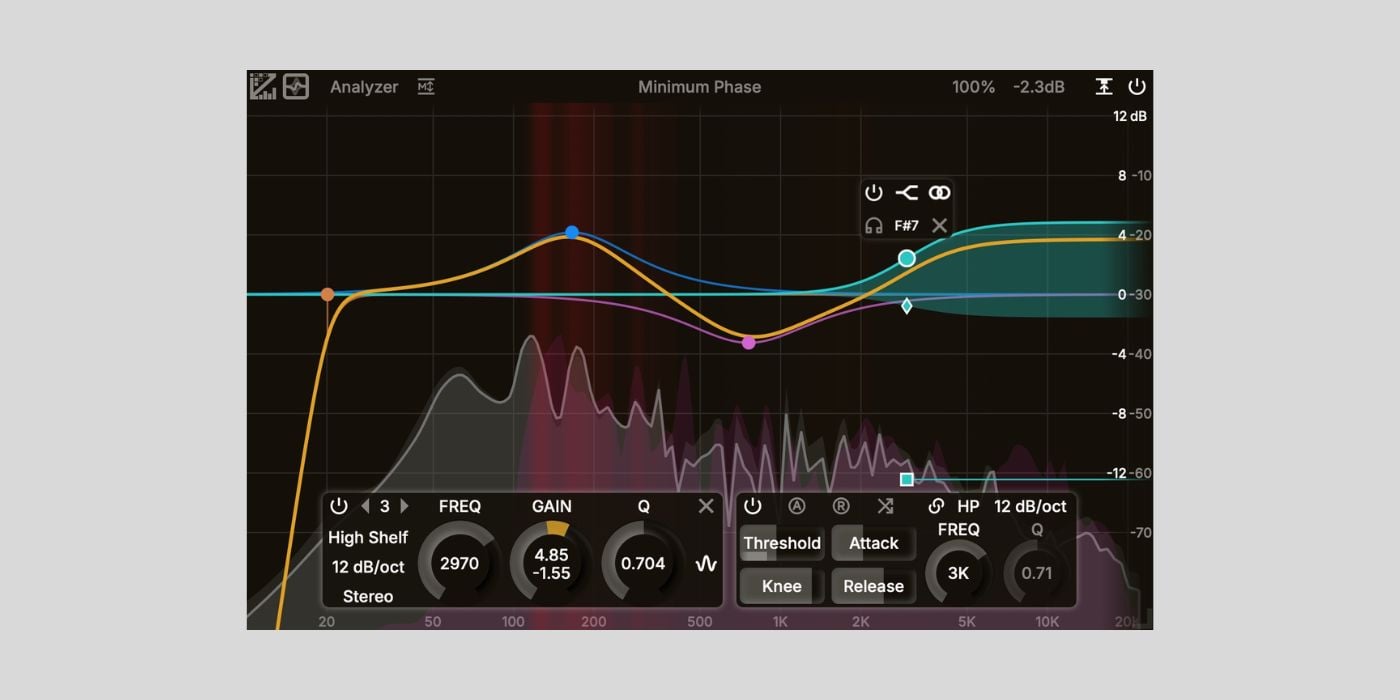The width and height of the screenshot is (1400, 700).
Task: Click the Minimum Phase mode label
Action: (699, 87)
